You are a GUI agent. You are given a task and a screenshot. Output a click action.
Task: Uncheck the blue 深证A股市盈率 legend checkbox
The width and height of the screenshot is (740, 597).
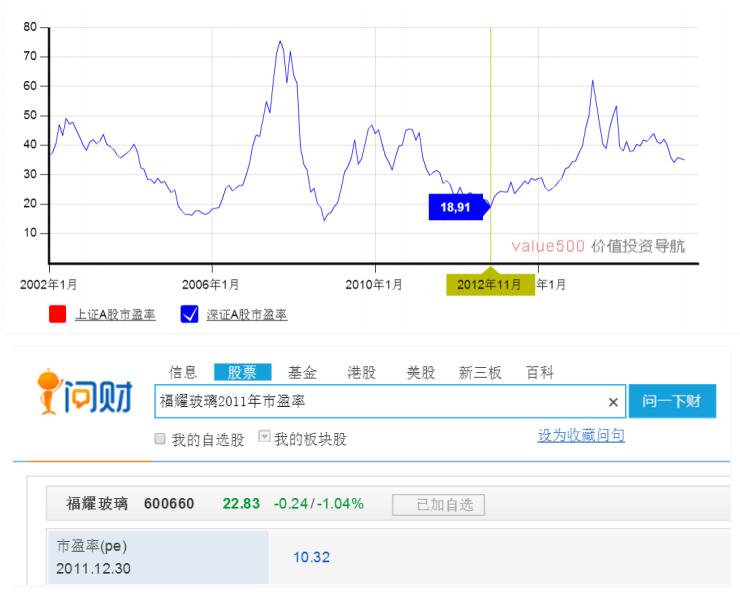click(189, 314)
